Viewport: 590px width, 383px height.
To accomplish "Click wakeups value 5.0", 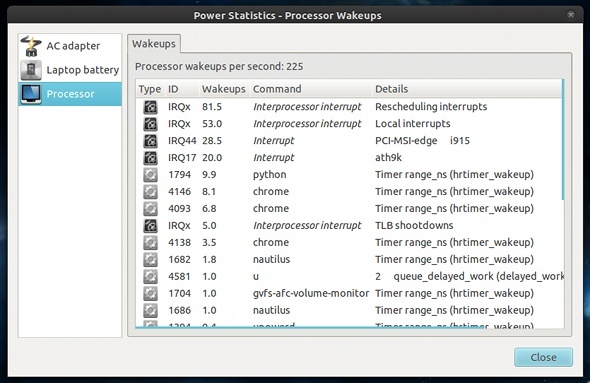I will (x=209, y=225).
